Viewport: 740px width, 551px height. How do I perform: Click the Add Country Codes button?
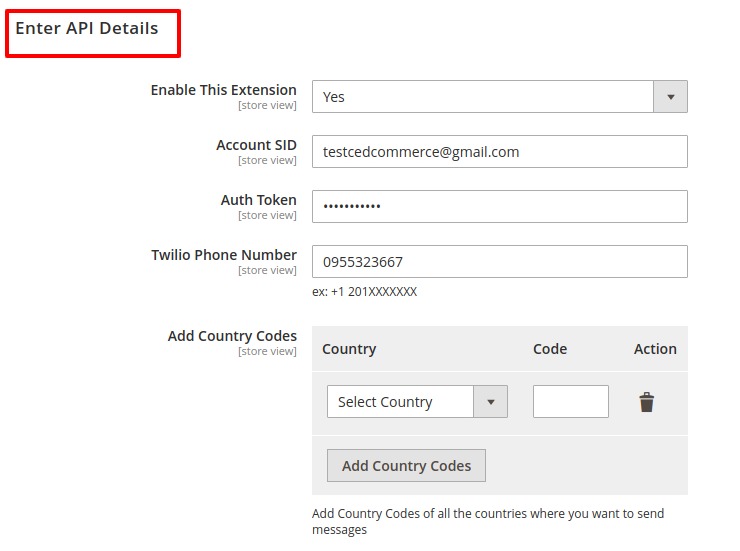(406, 466)
